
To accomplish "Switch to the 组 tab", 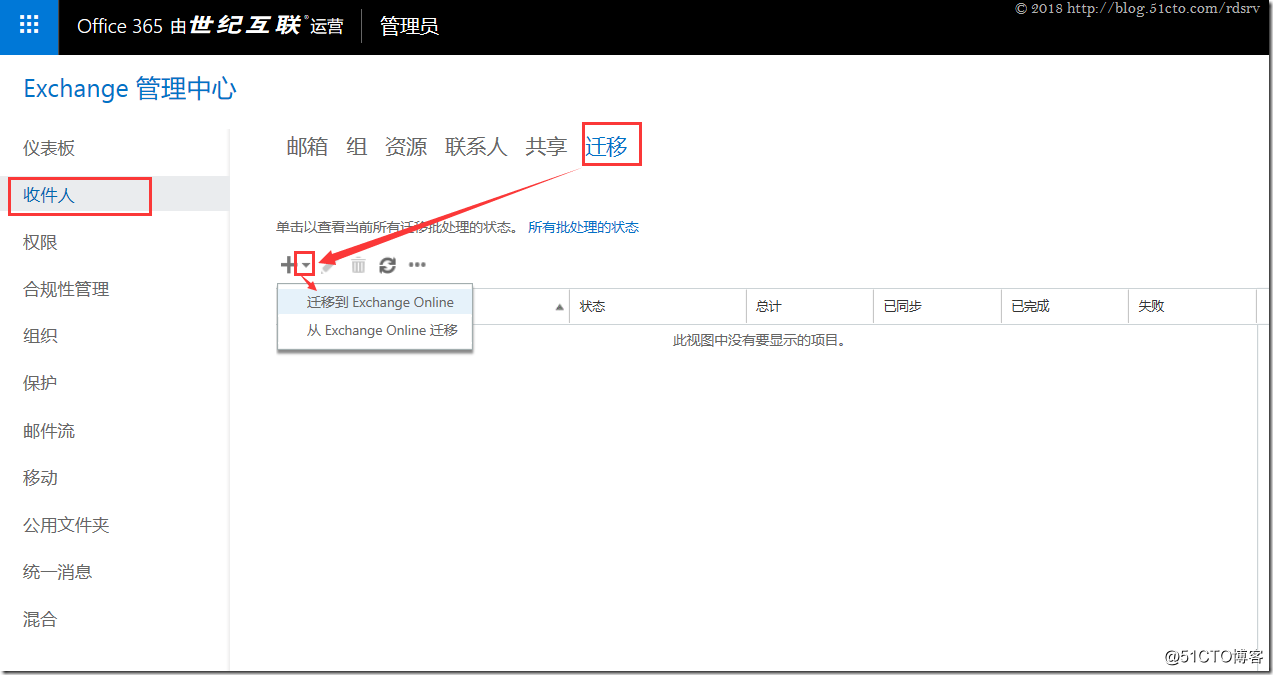I will pos(357,147).
